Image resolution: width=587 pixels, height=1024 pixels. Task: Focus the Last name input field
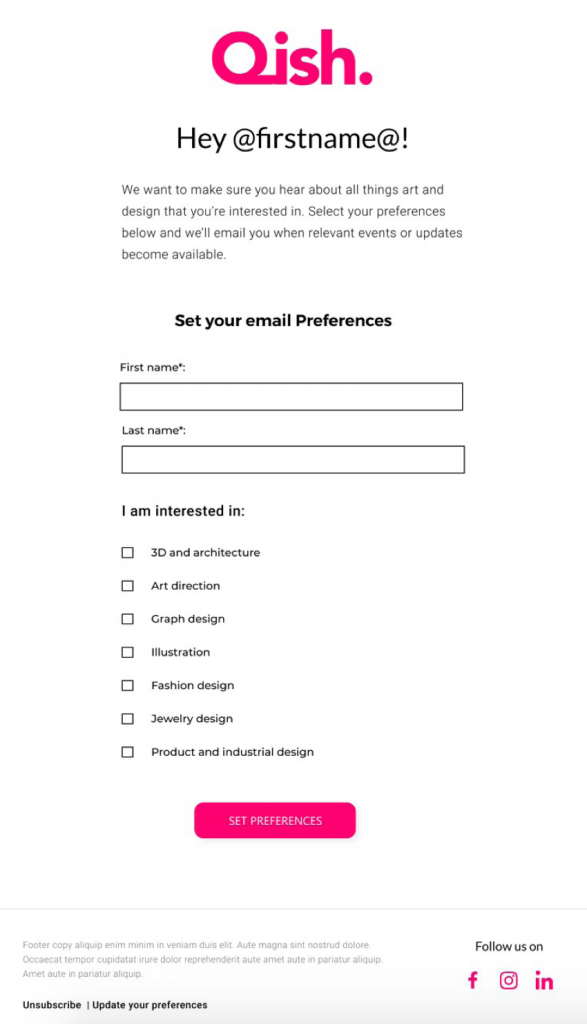point(293,460)
